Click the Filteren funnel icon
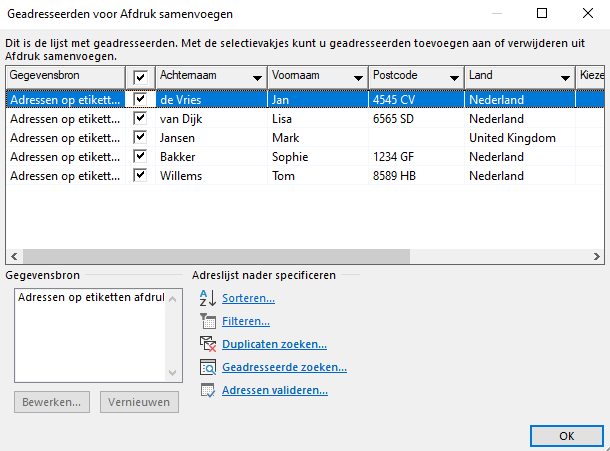This screenshot has height=451, width=610. [x=207, y=321]
